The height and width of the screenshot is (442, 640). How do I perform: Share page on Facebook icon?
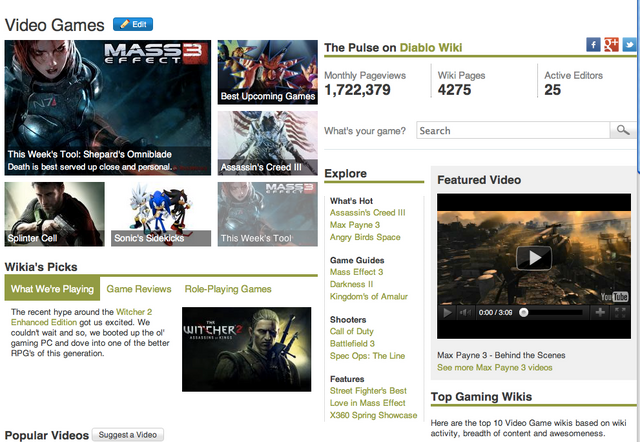[x=593, y=44]
